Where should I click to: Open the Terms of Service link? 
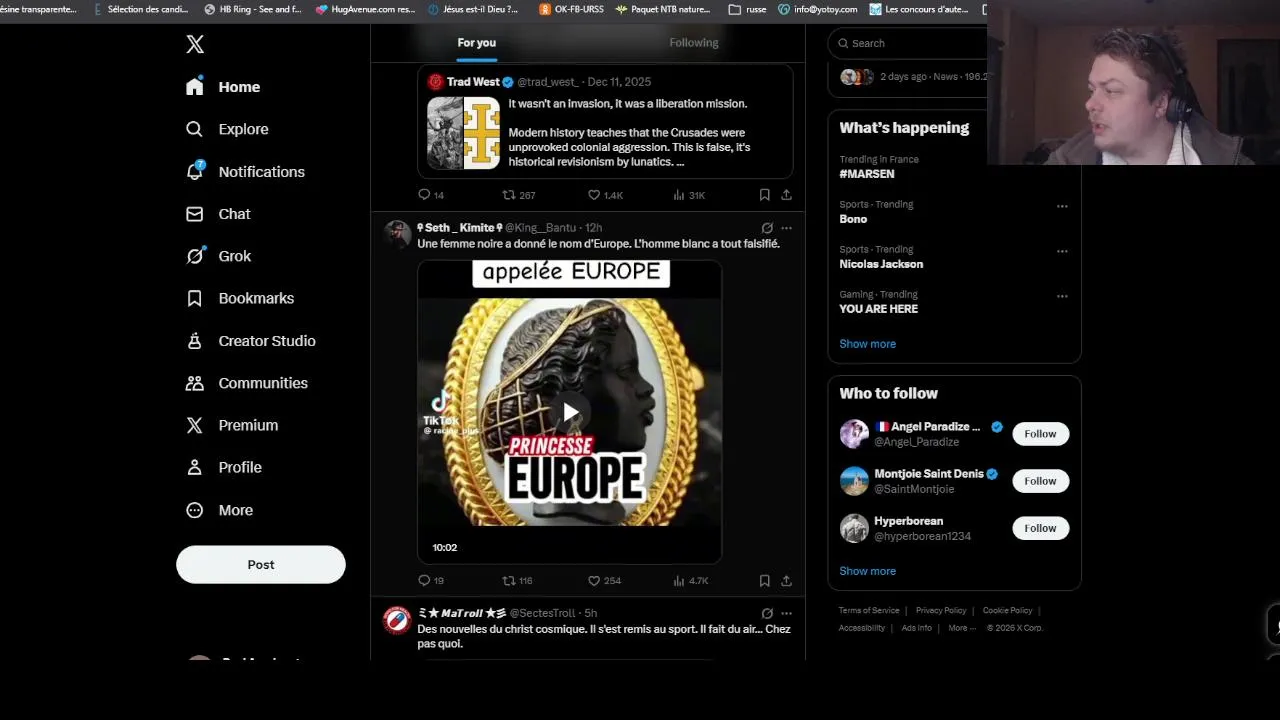869,610
